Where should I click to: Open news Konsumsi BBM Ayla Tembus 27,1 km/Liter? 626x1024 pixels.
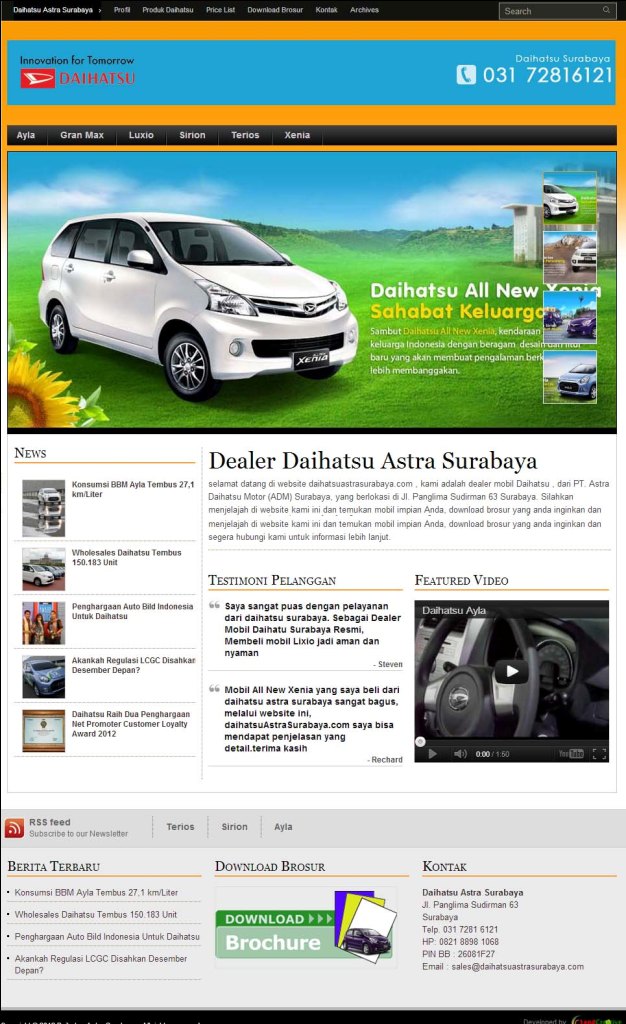click(x=133, y=489)
